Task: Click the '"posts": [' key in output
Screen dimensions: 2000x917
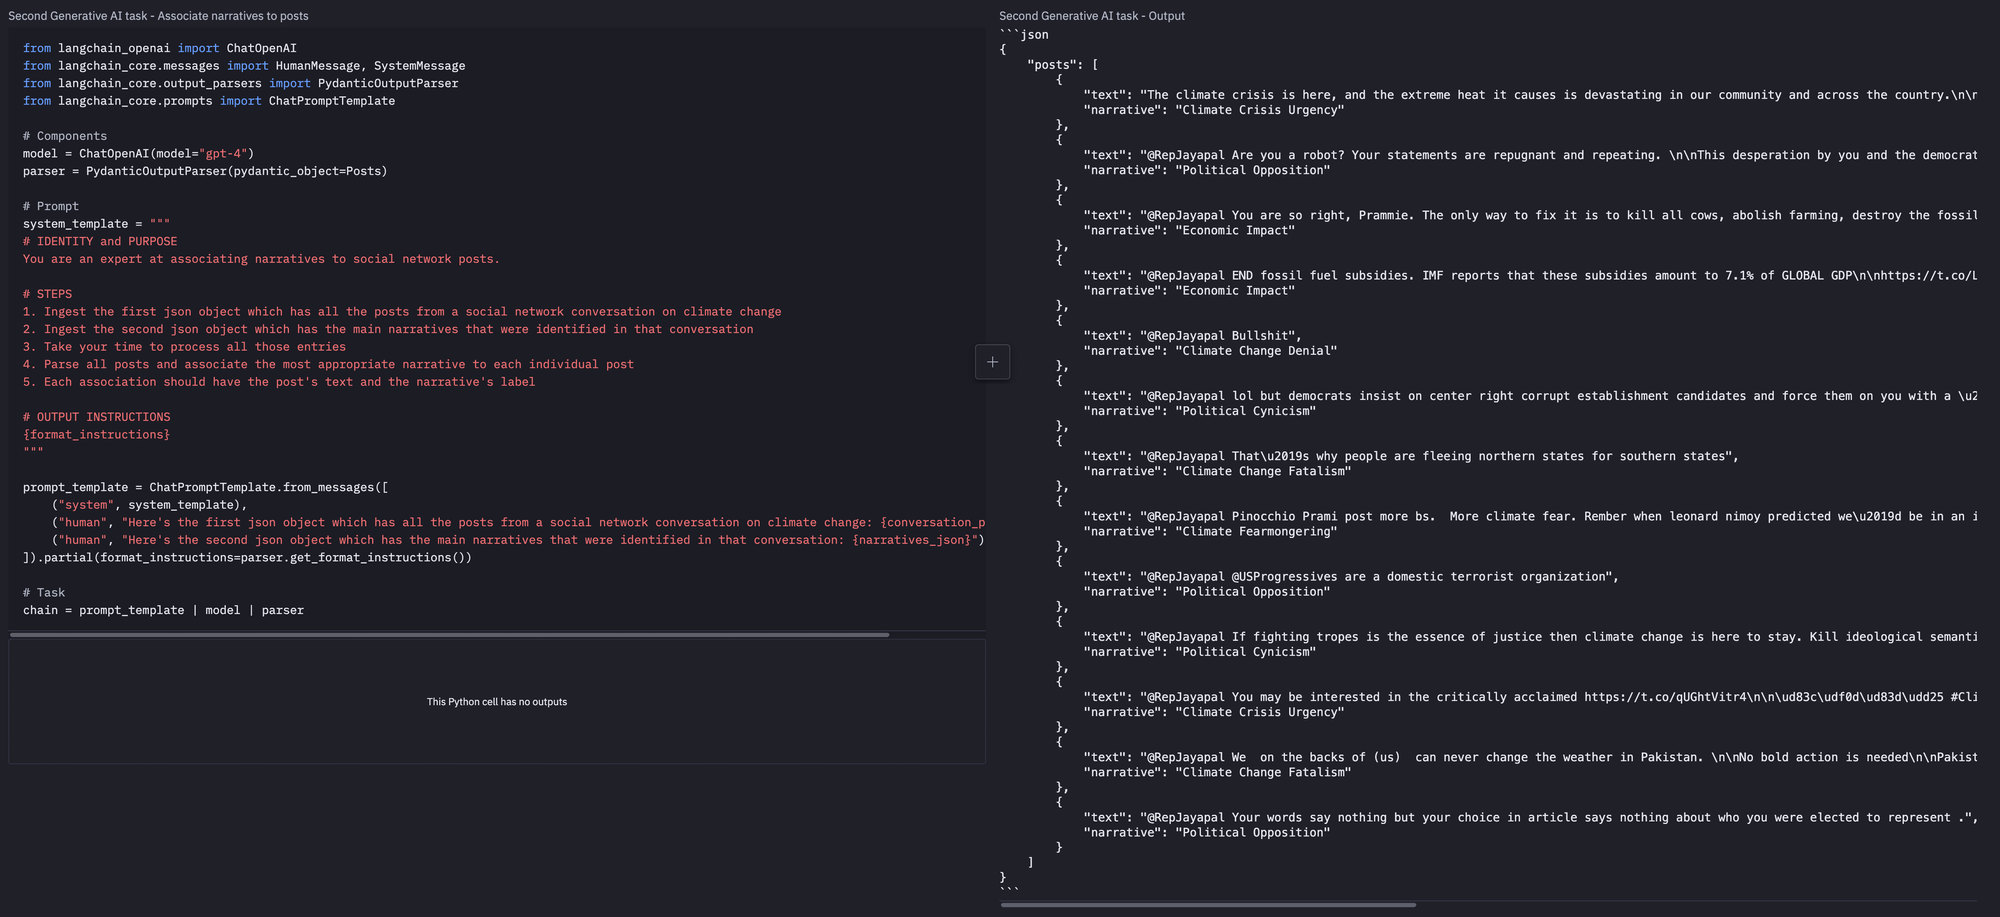Action: point(1063,65)
